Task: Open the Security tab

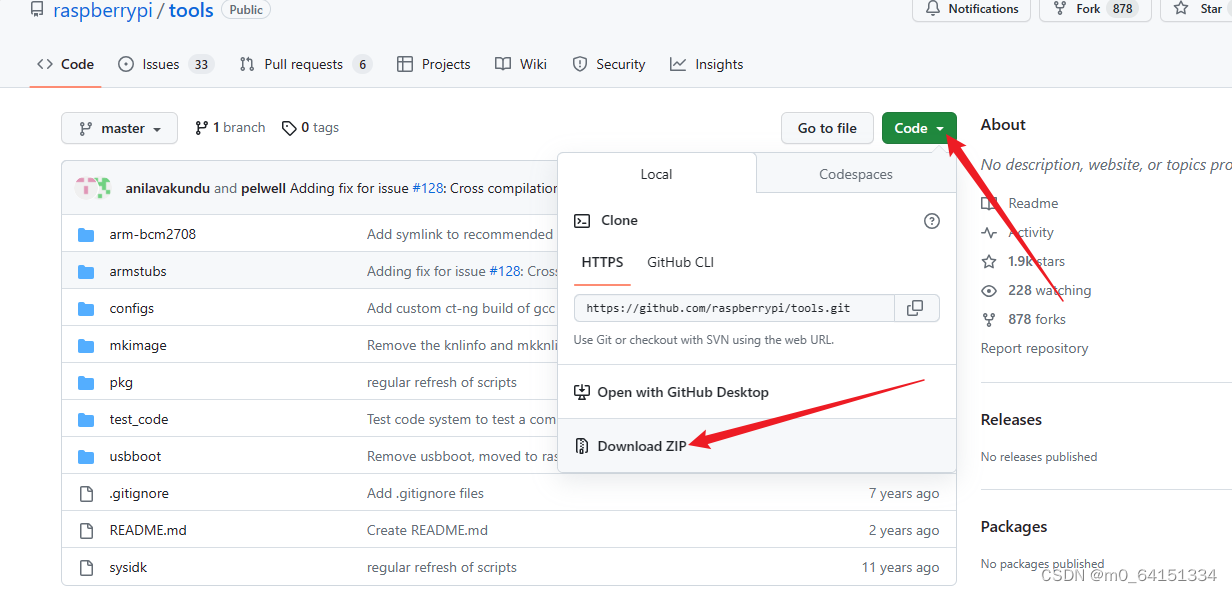Action: tap(608, 64)
